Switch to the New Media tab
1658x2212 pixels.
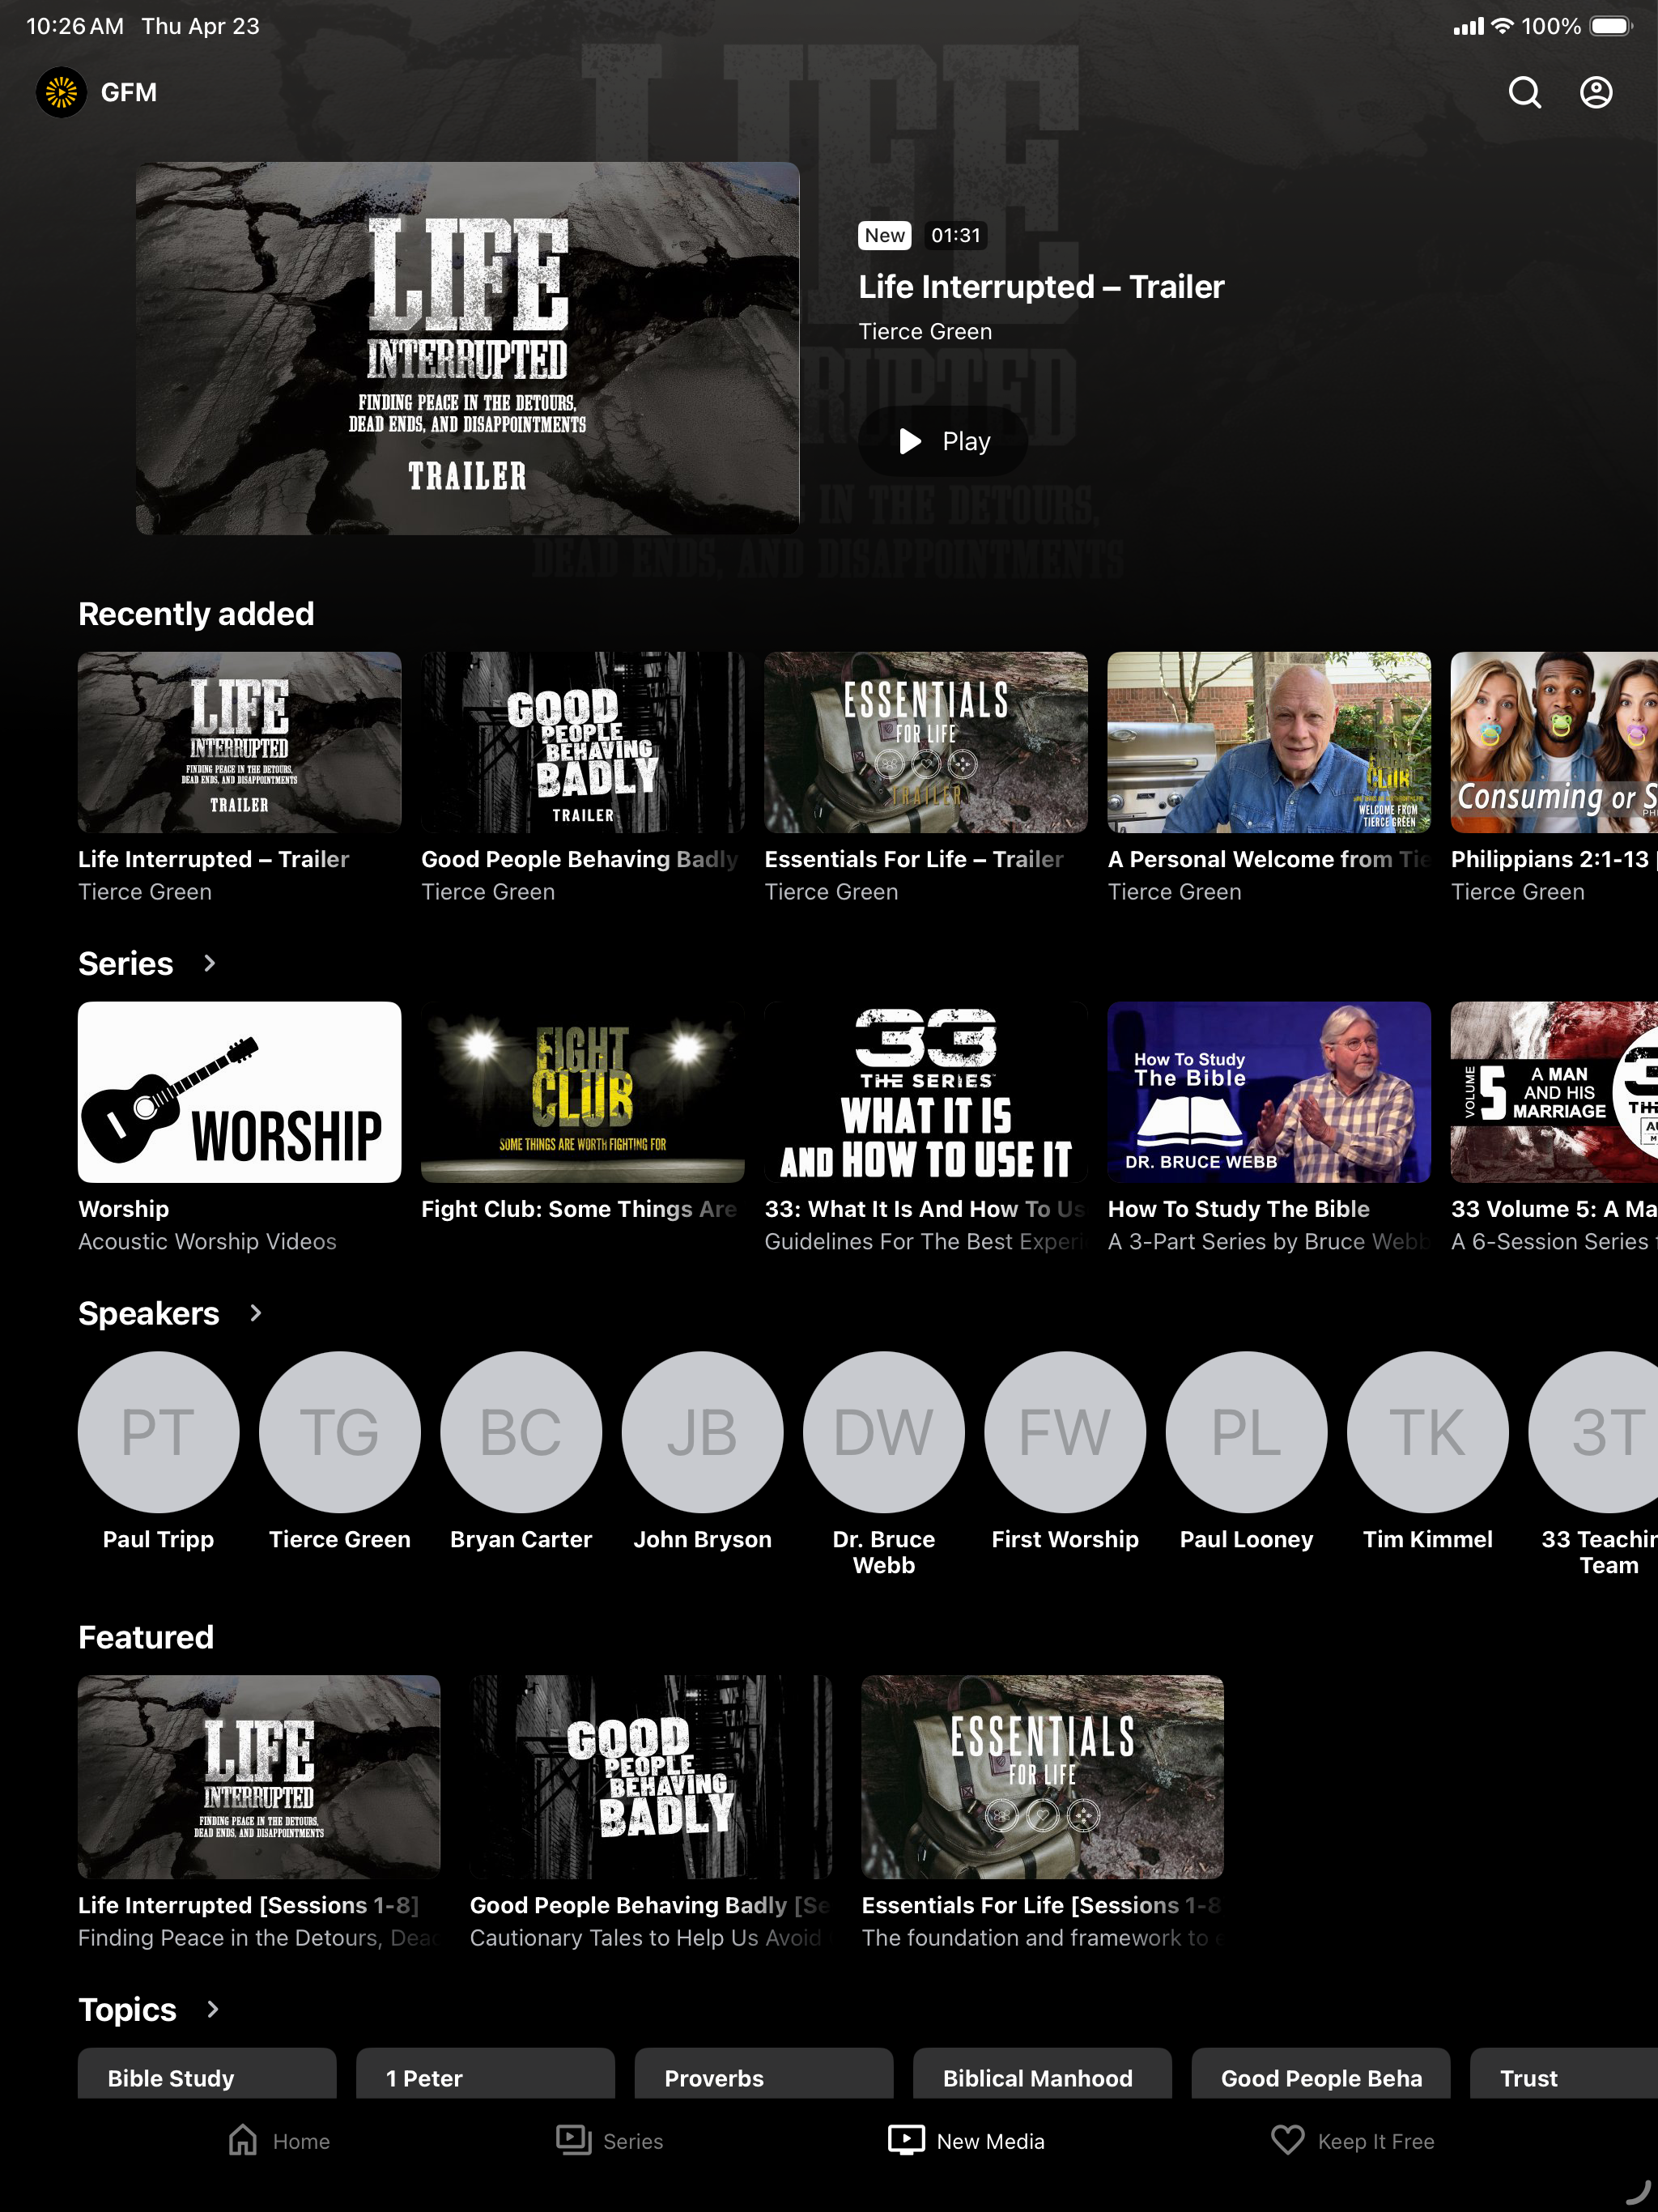point(966,2141)
